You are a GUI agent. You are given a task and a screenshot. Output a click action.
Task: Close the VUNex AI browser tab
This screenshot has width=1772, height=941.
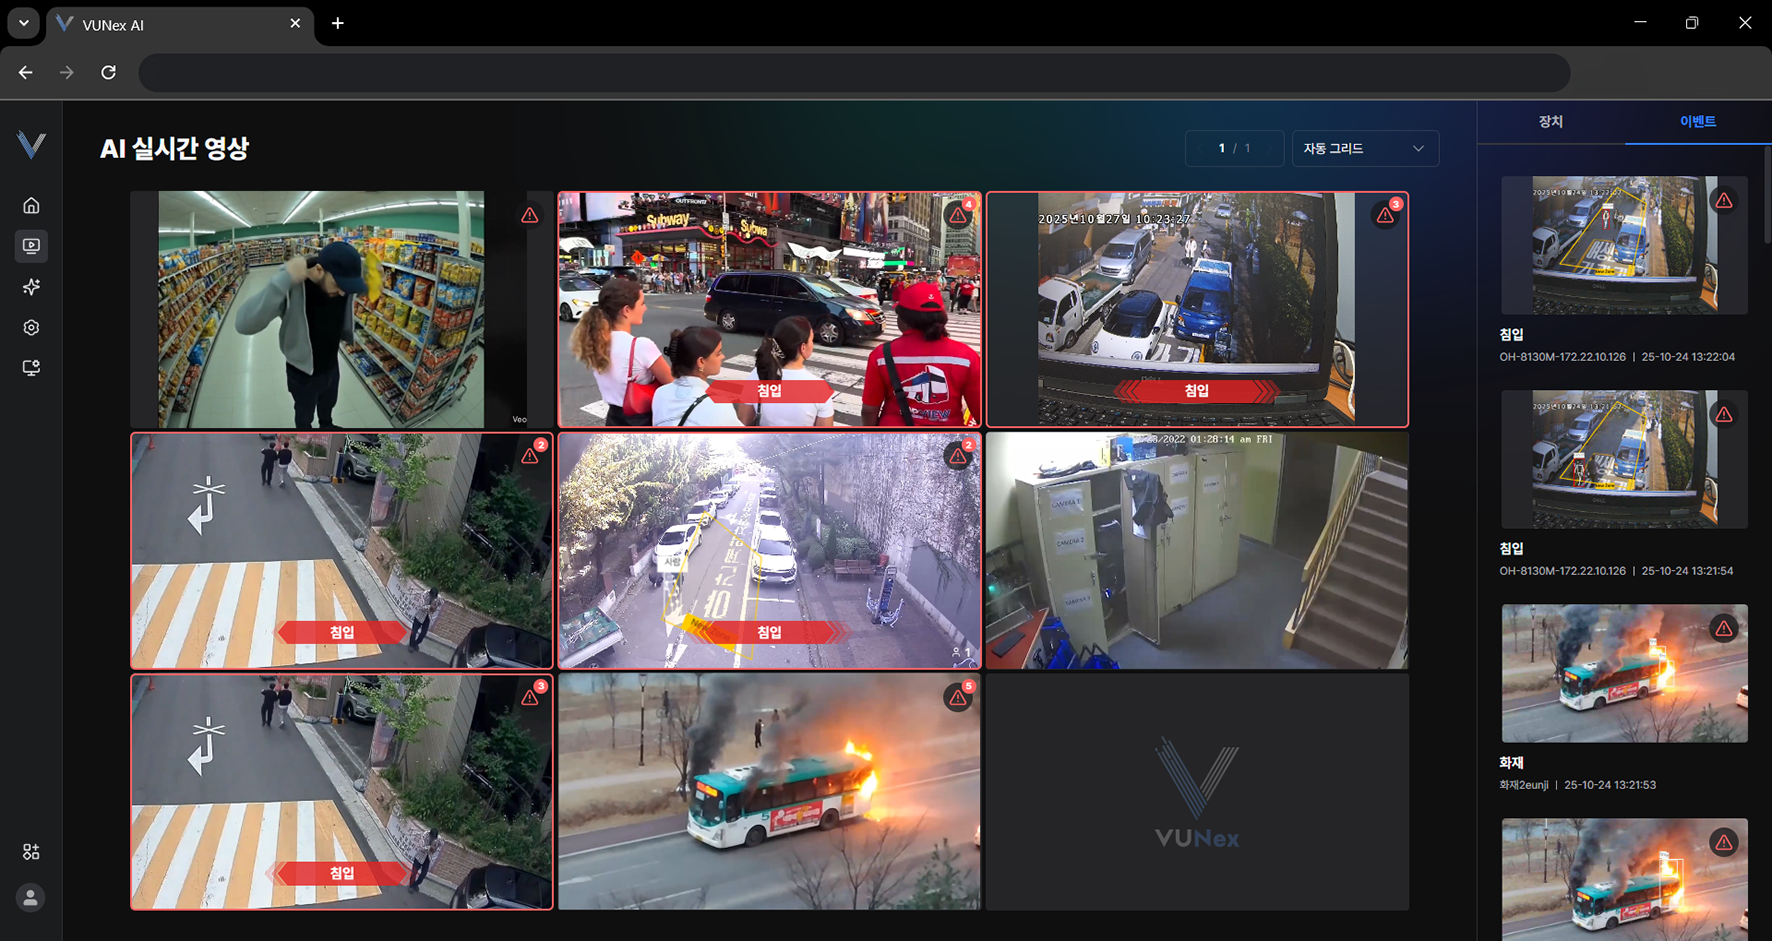(x=295, y=23)
